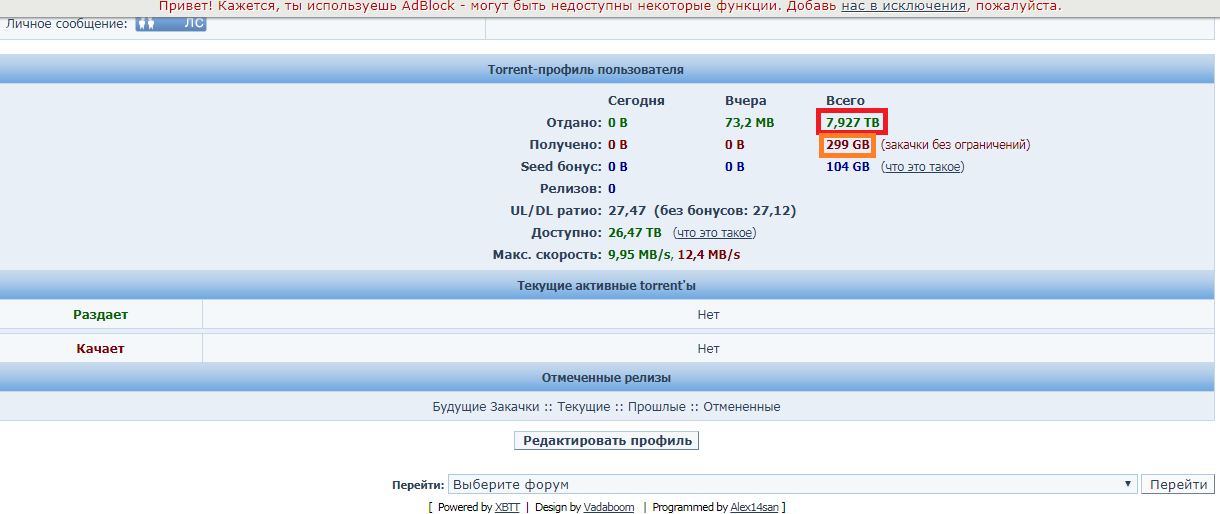Click 'что это такое' next to Seed бонус
1220x514 pixels.
pos(922,167)
